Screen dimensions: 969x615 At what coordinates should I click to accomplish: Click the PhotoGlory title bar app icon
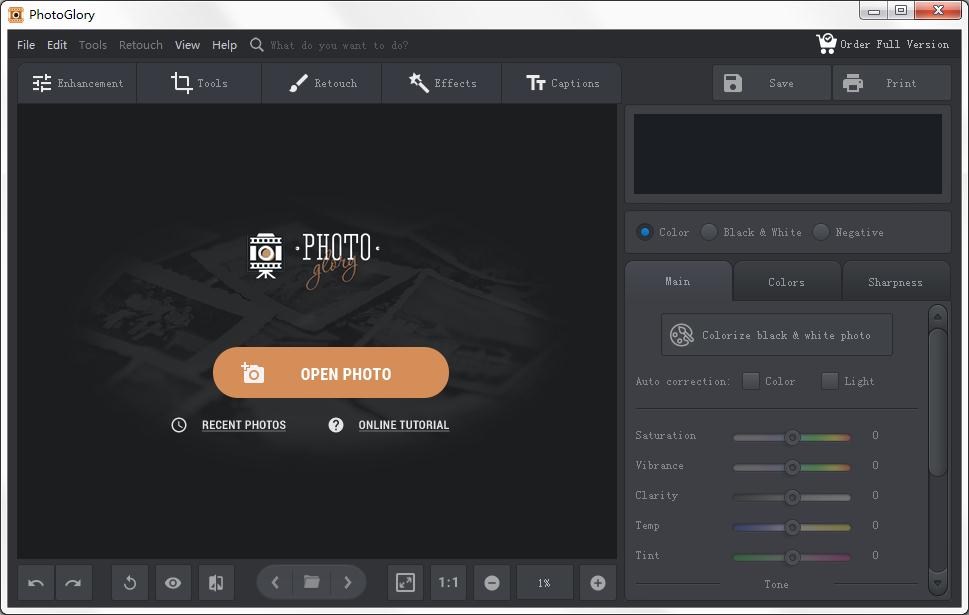tap(15, 14)
